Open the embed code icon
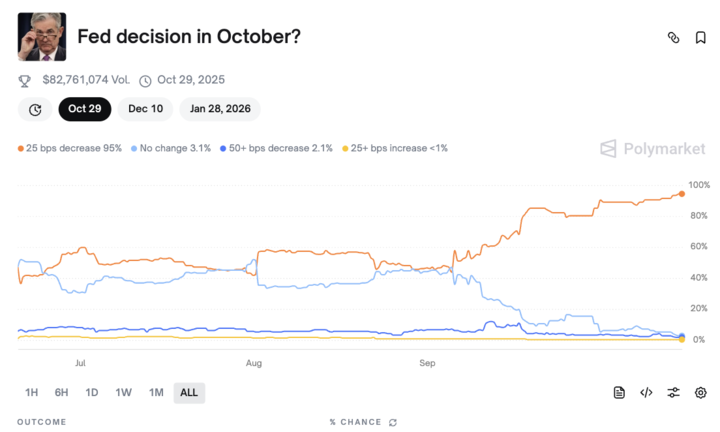 coord(646,393)
